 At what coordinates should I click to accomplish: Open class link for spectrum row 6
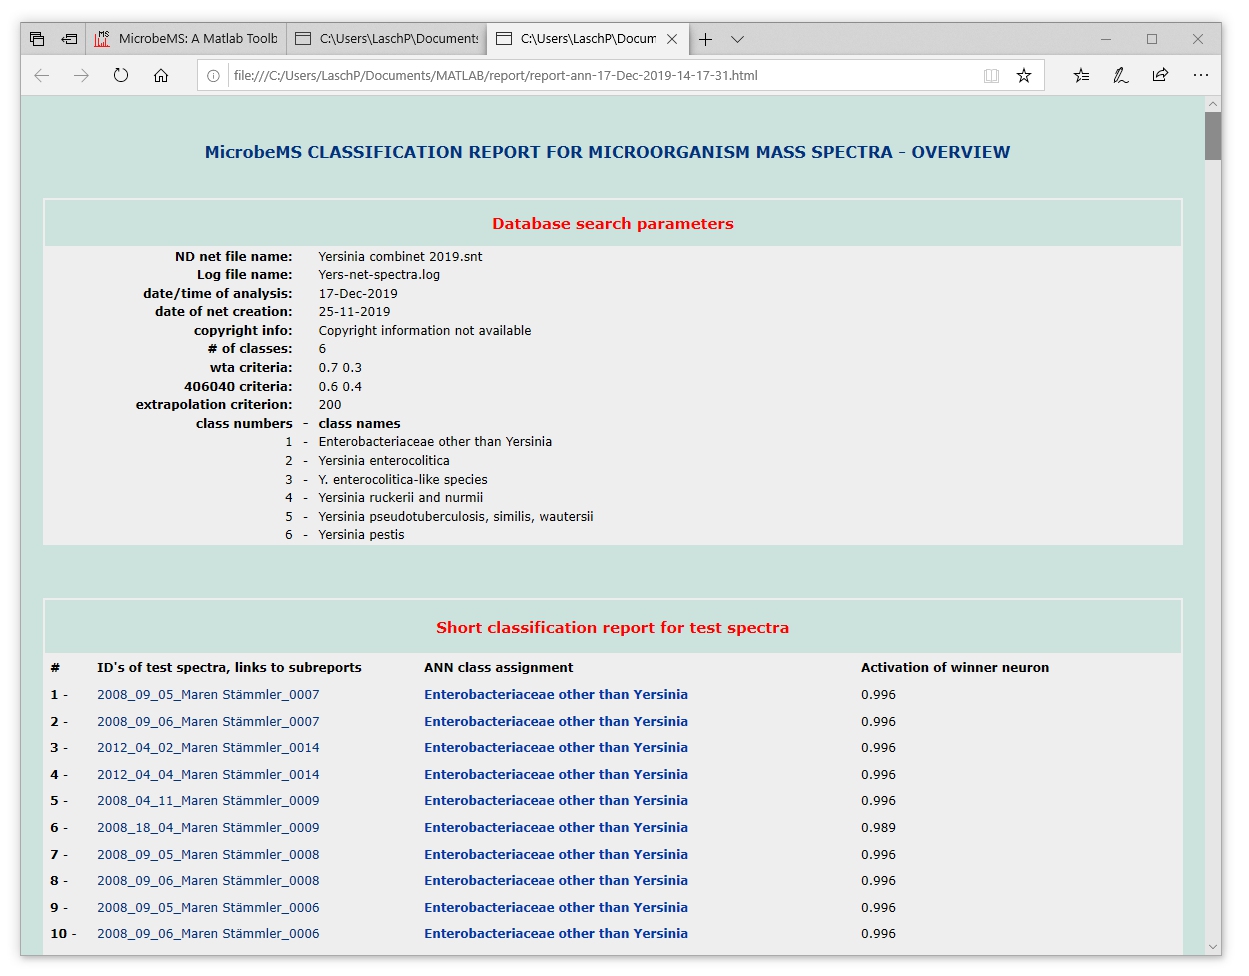(x=555, y=828)
